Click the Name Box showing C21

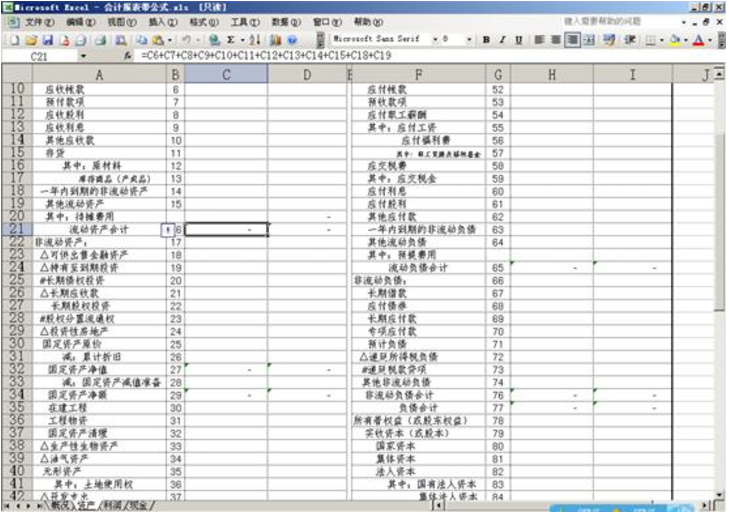pyautogui.click(x=40, y=56)
